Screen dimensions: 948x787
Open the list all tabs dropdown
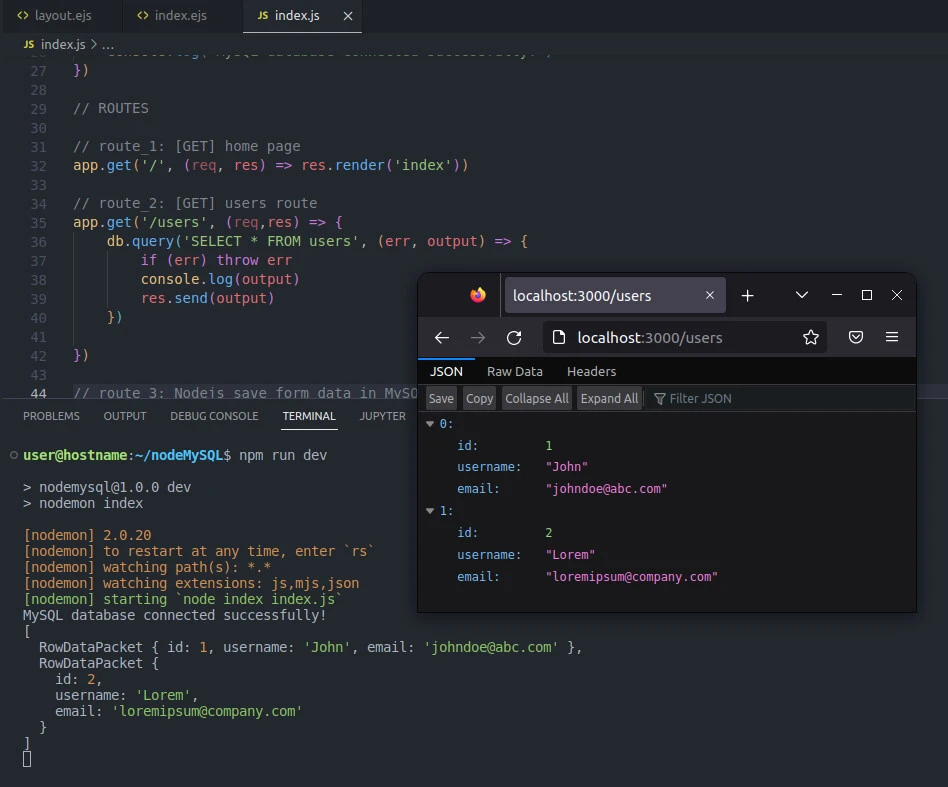tap(802, 295)
